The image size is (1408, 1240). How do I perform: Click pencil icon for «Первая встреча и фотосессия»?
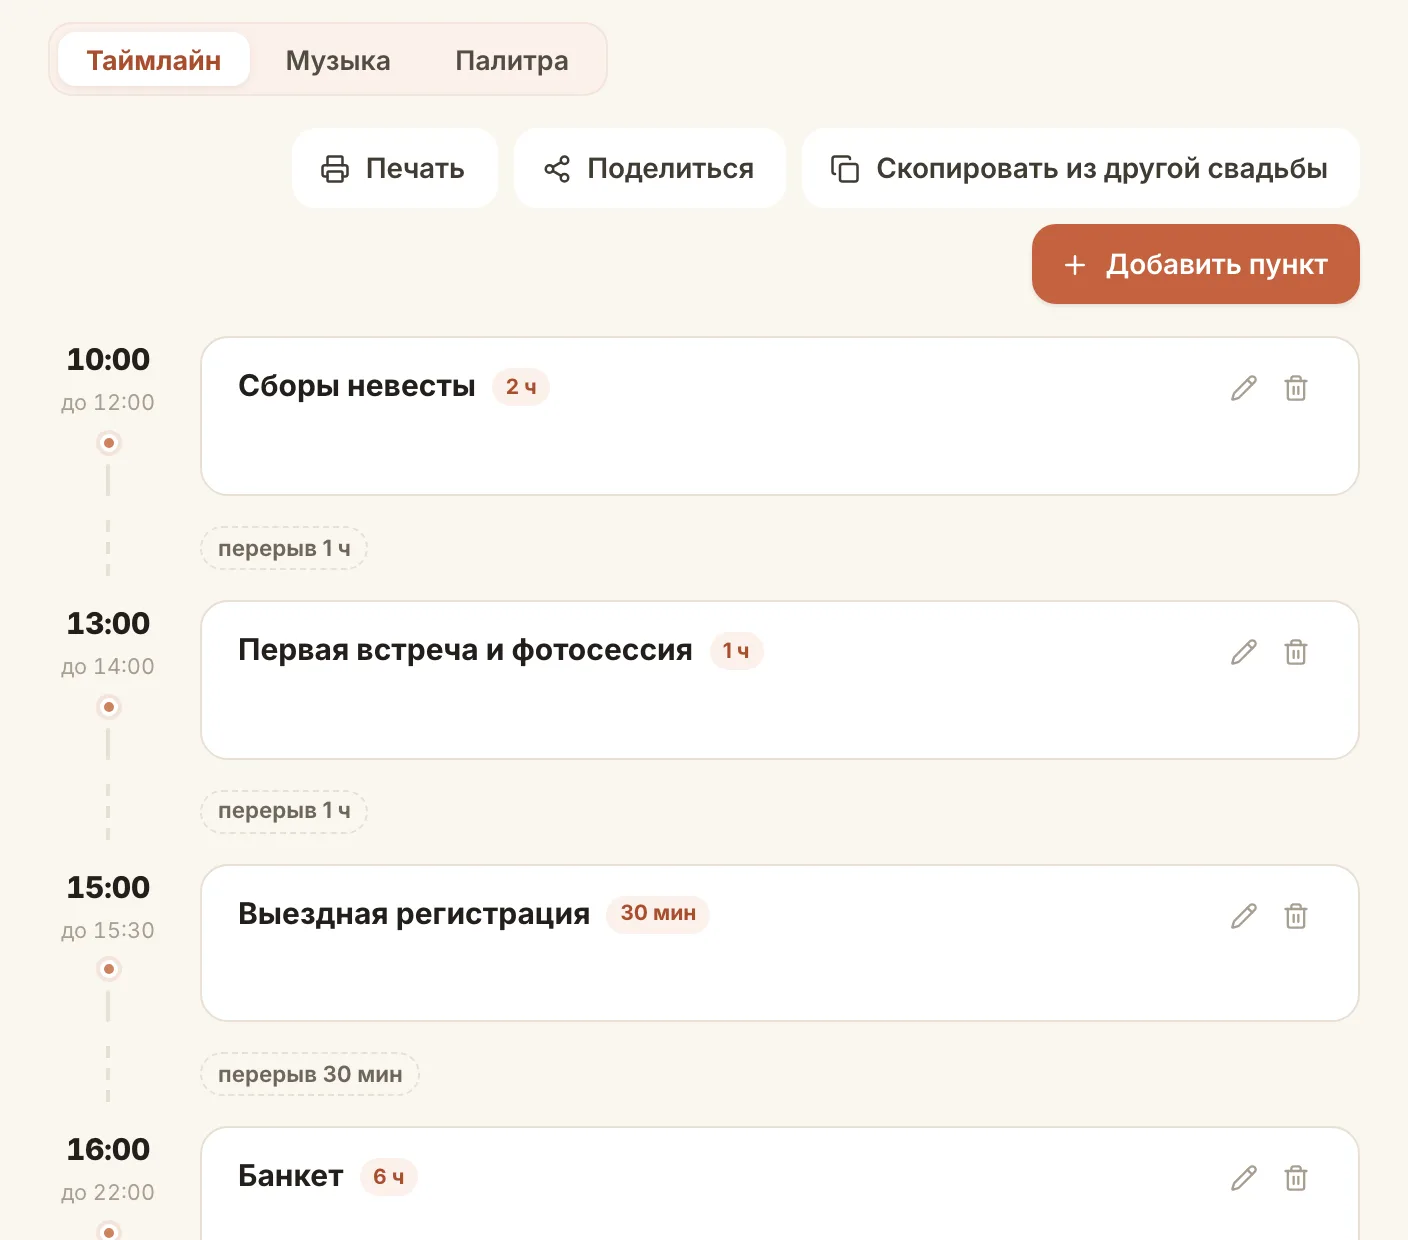(1244, 652)
